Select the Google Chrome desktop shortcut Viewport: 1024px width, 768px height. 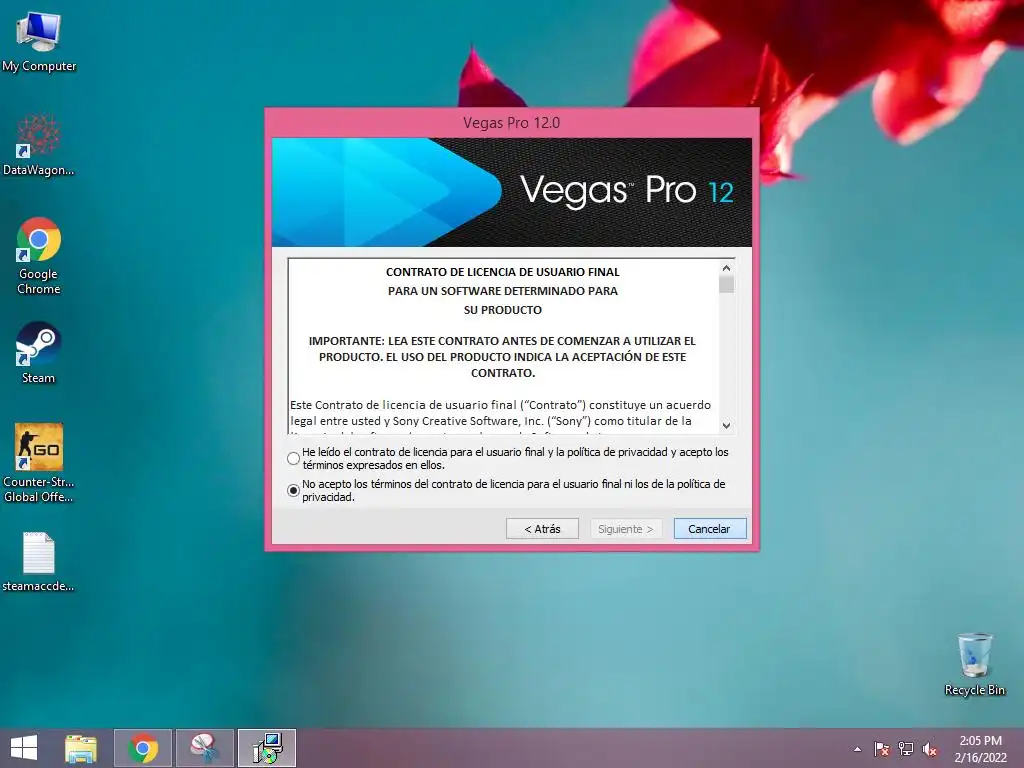tap(39, 255)
